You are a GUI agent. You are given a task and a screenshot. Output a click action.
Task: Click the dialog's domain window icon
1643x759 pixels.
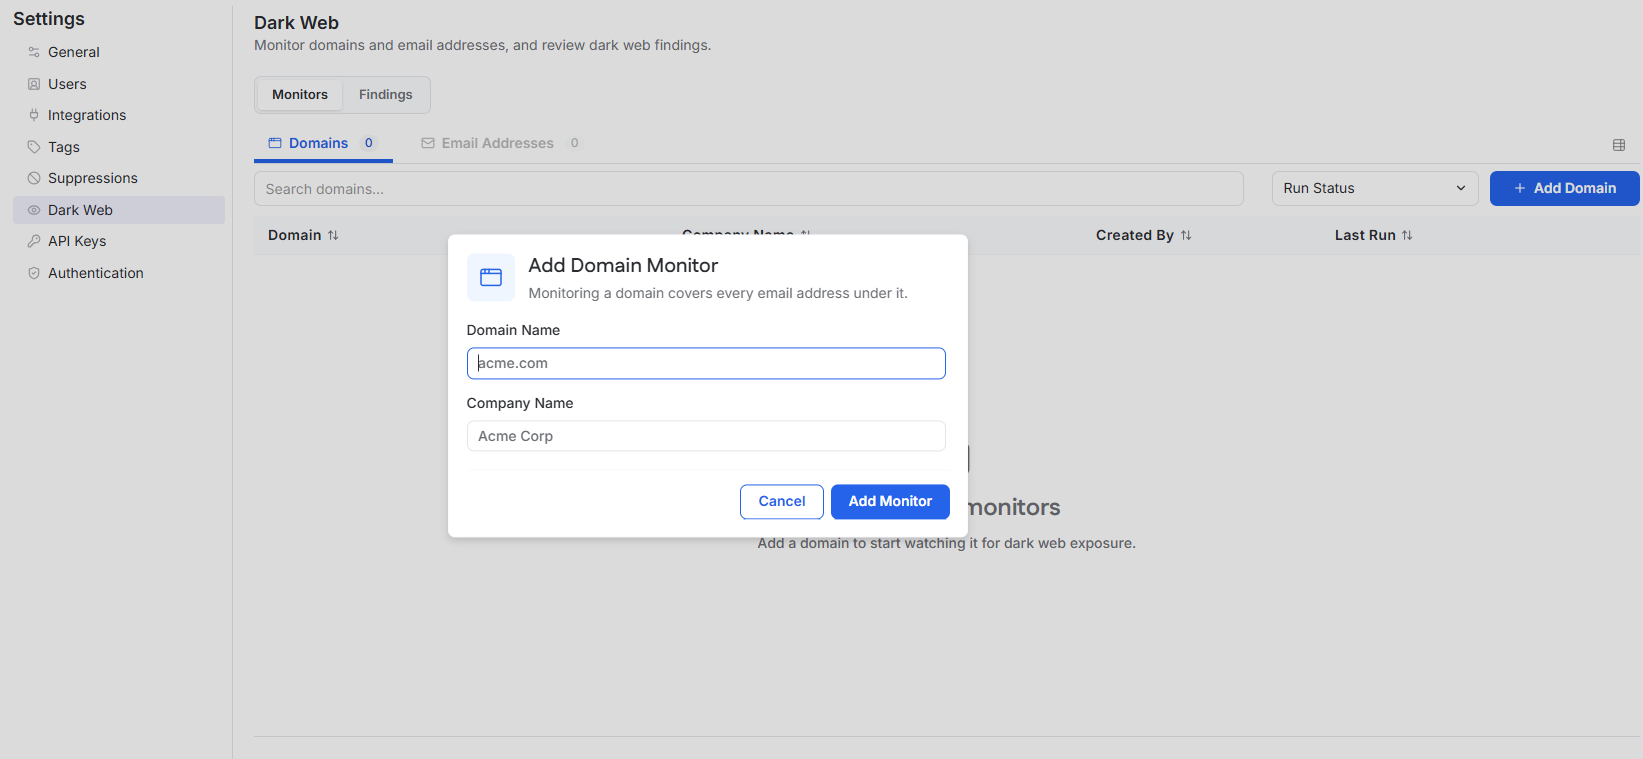(x=491, y=277)
